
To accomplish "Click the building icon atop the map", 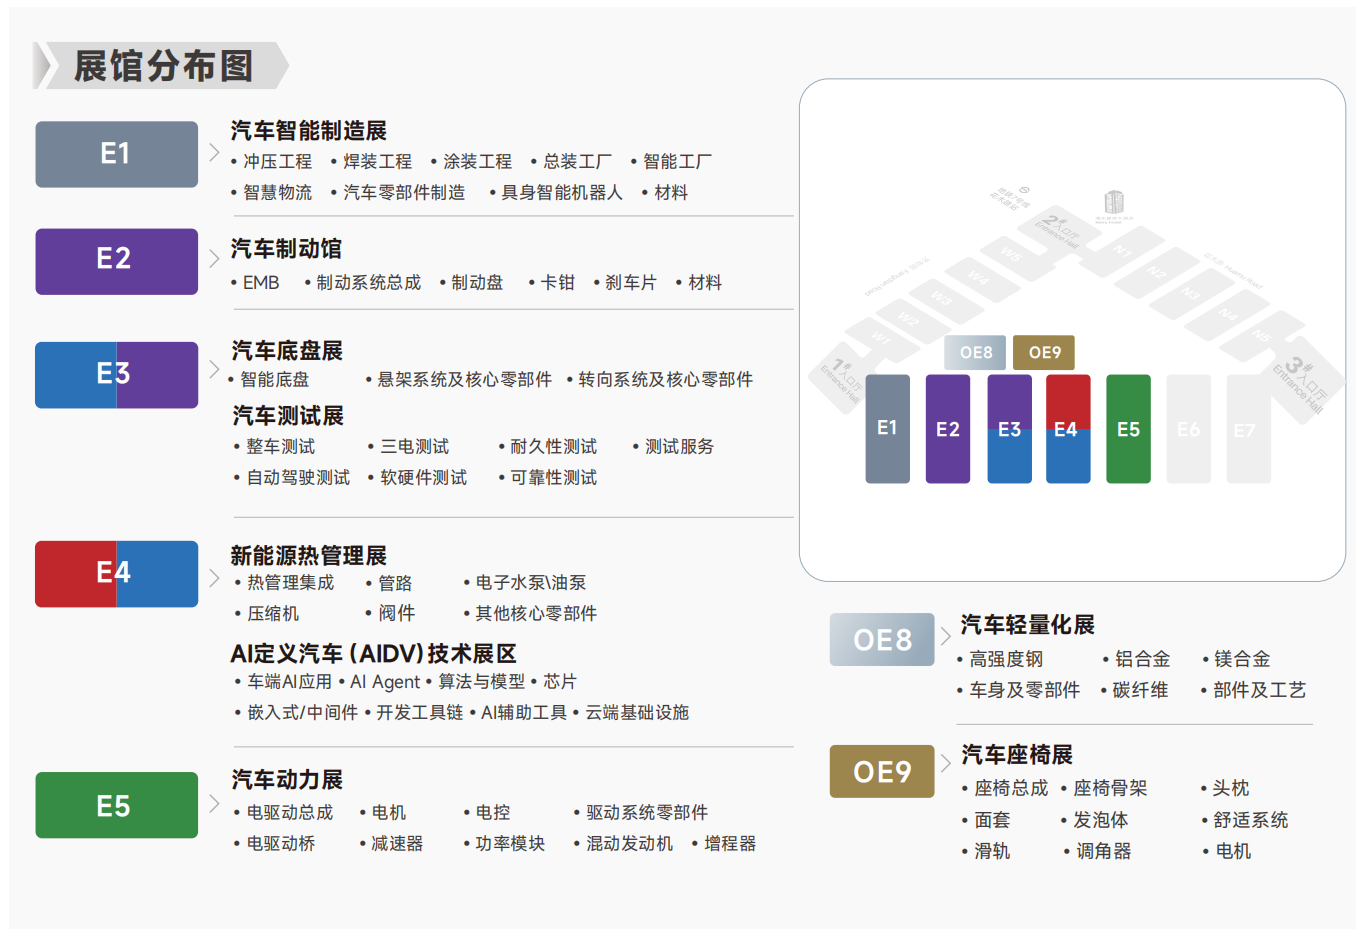I will point(1114,201).
